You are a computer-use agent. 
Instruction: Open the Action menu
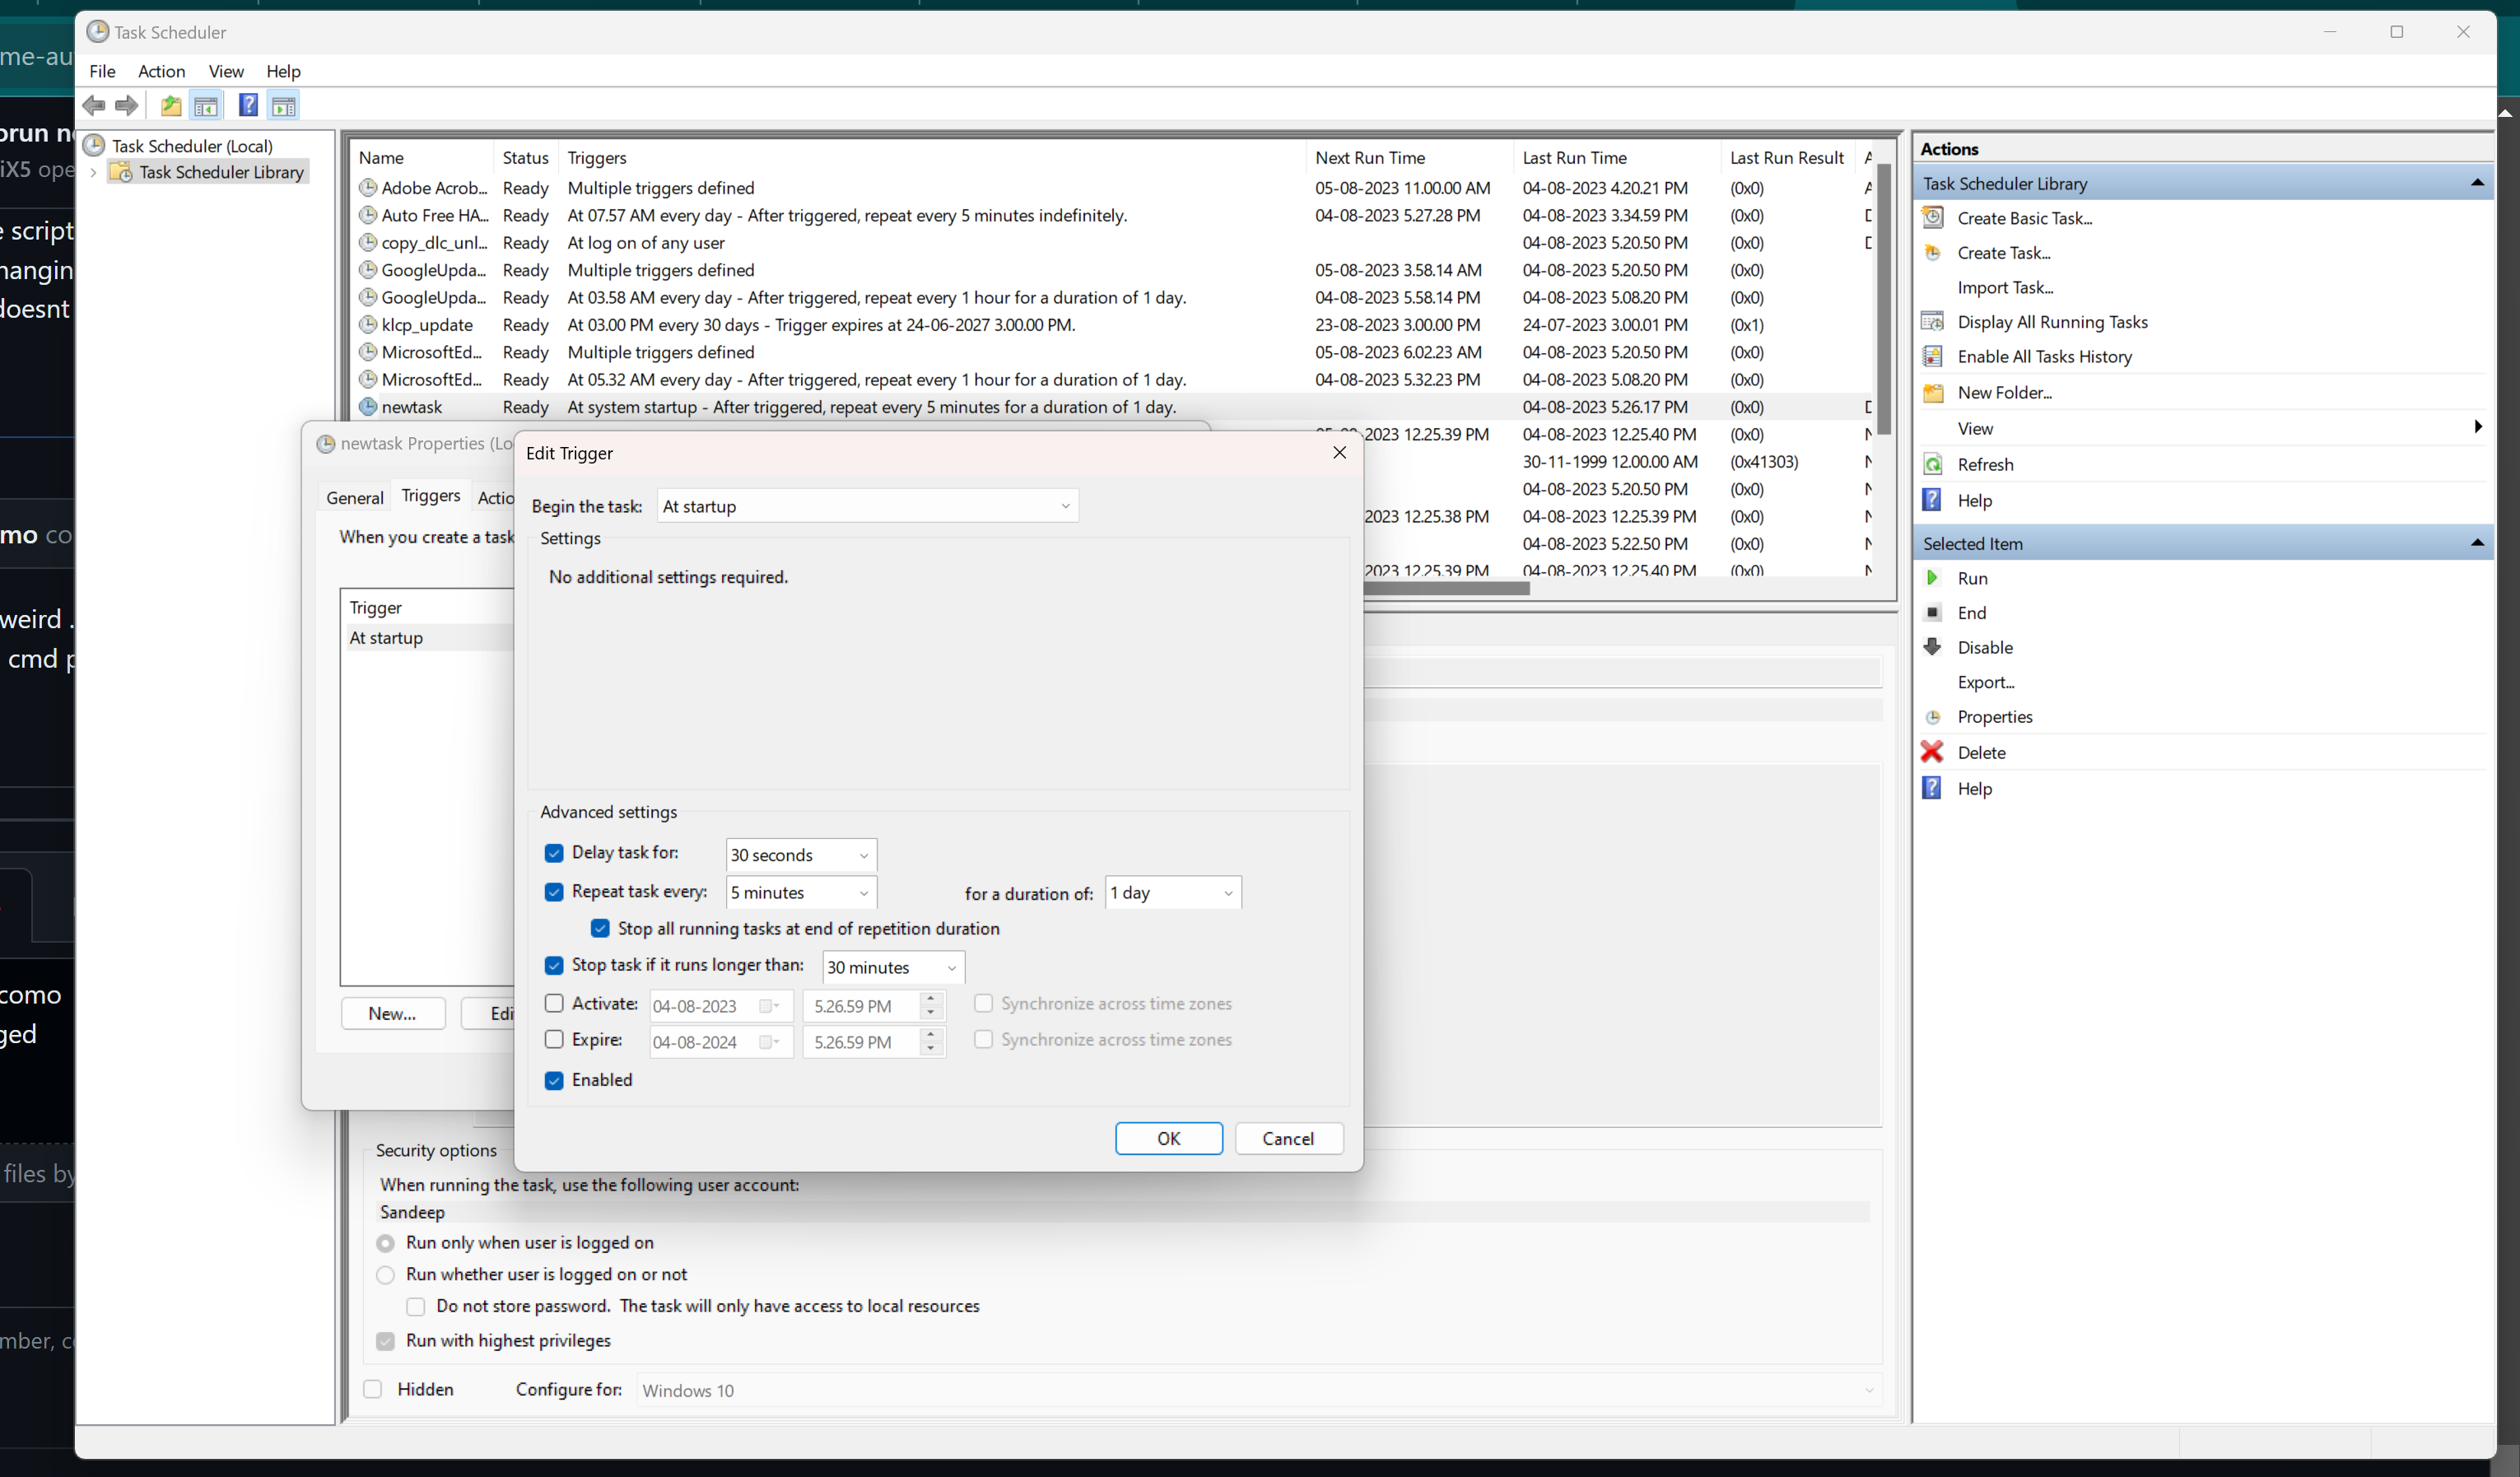161,71
